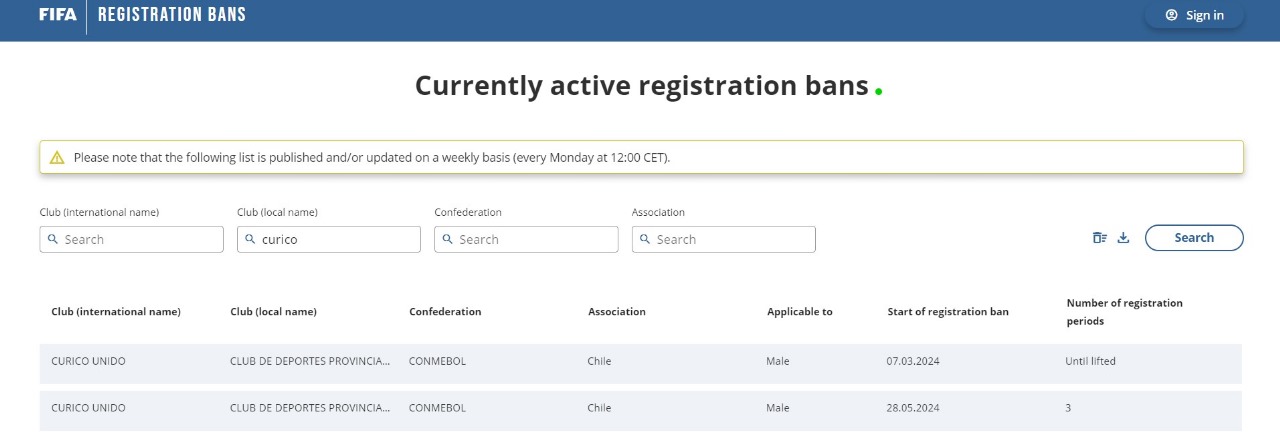Focus the Club (local name) field containing curico
This screenshot has width=1280, height=444.
[x=329, y=240]
